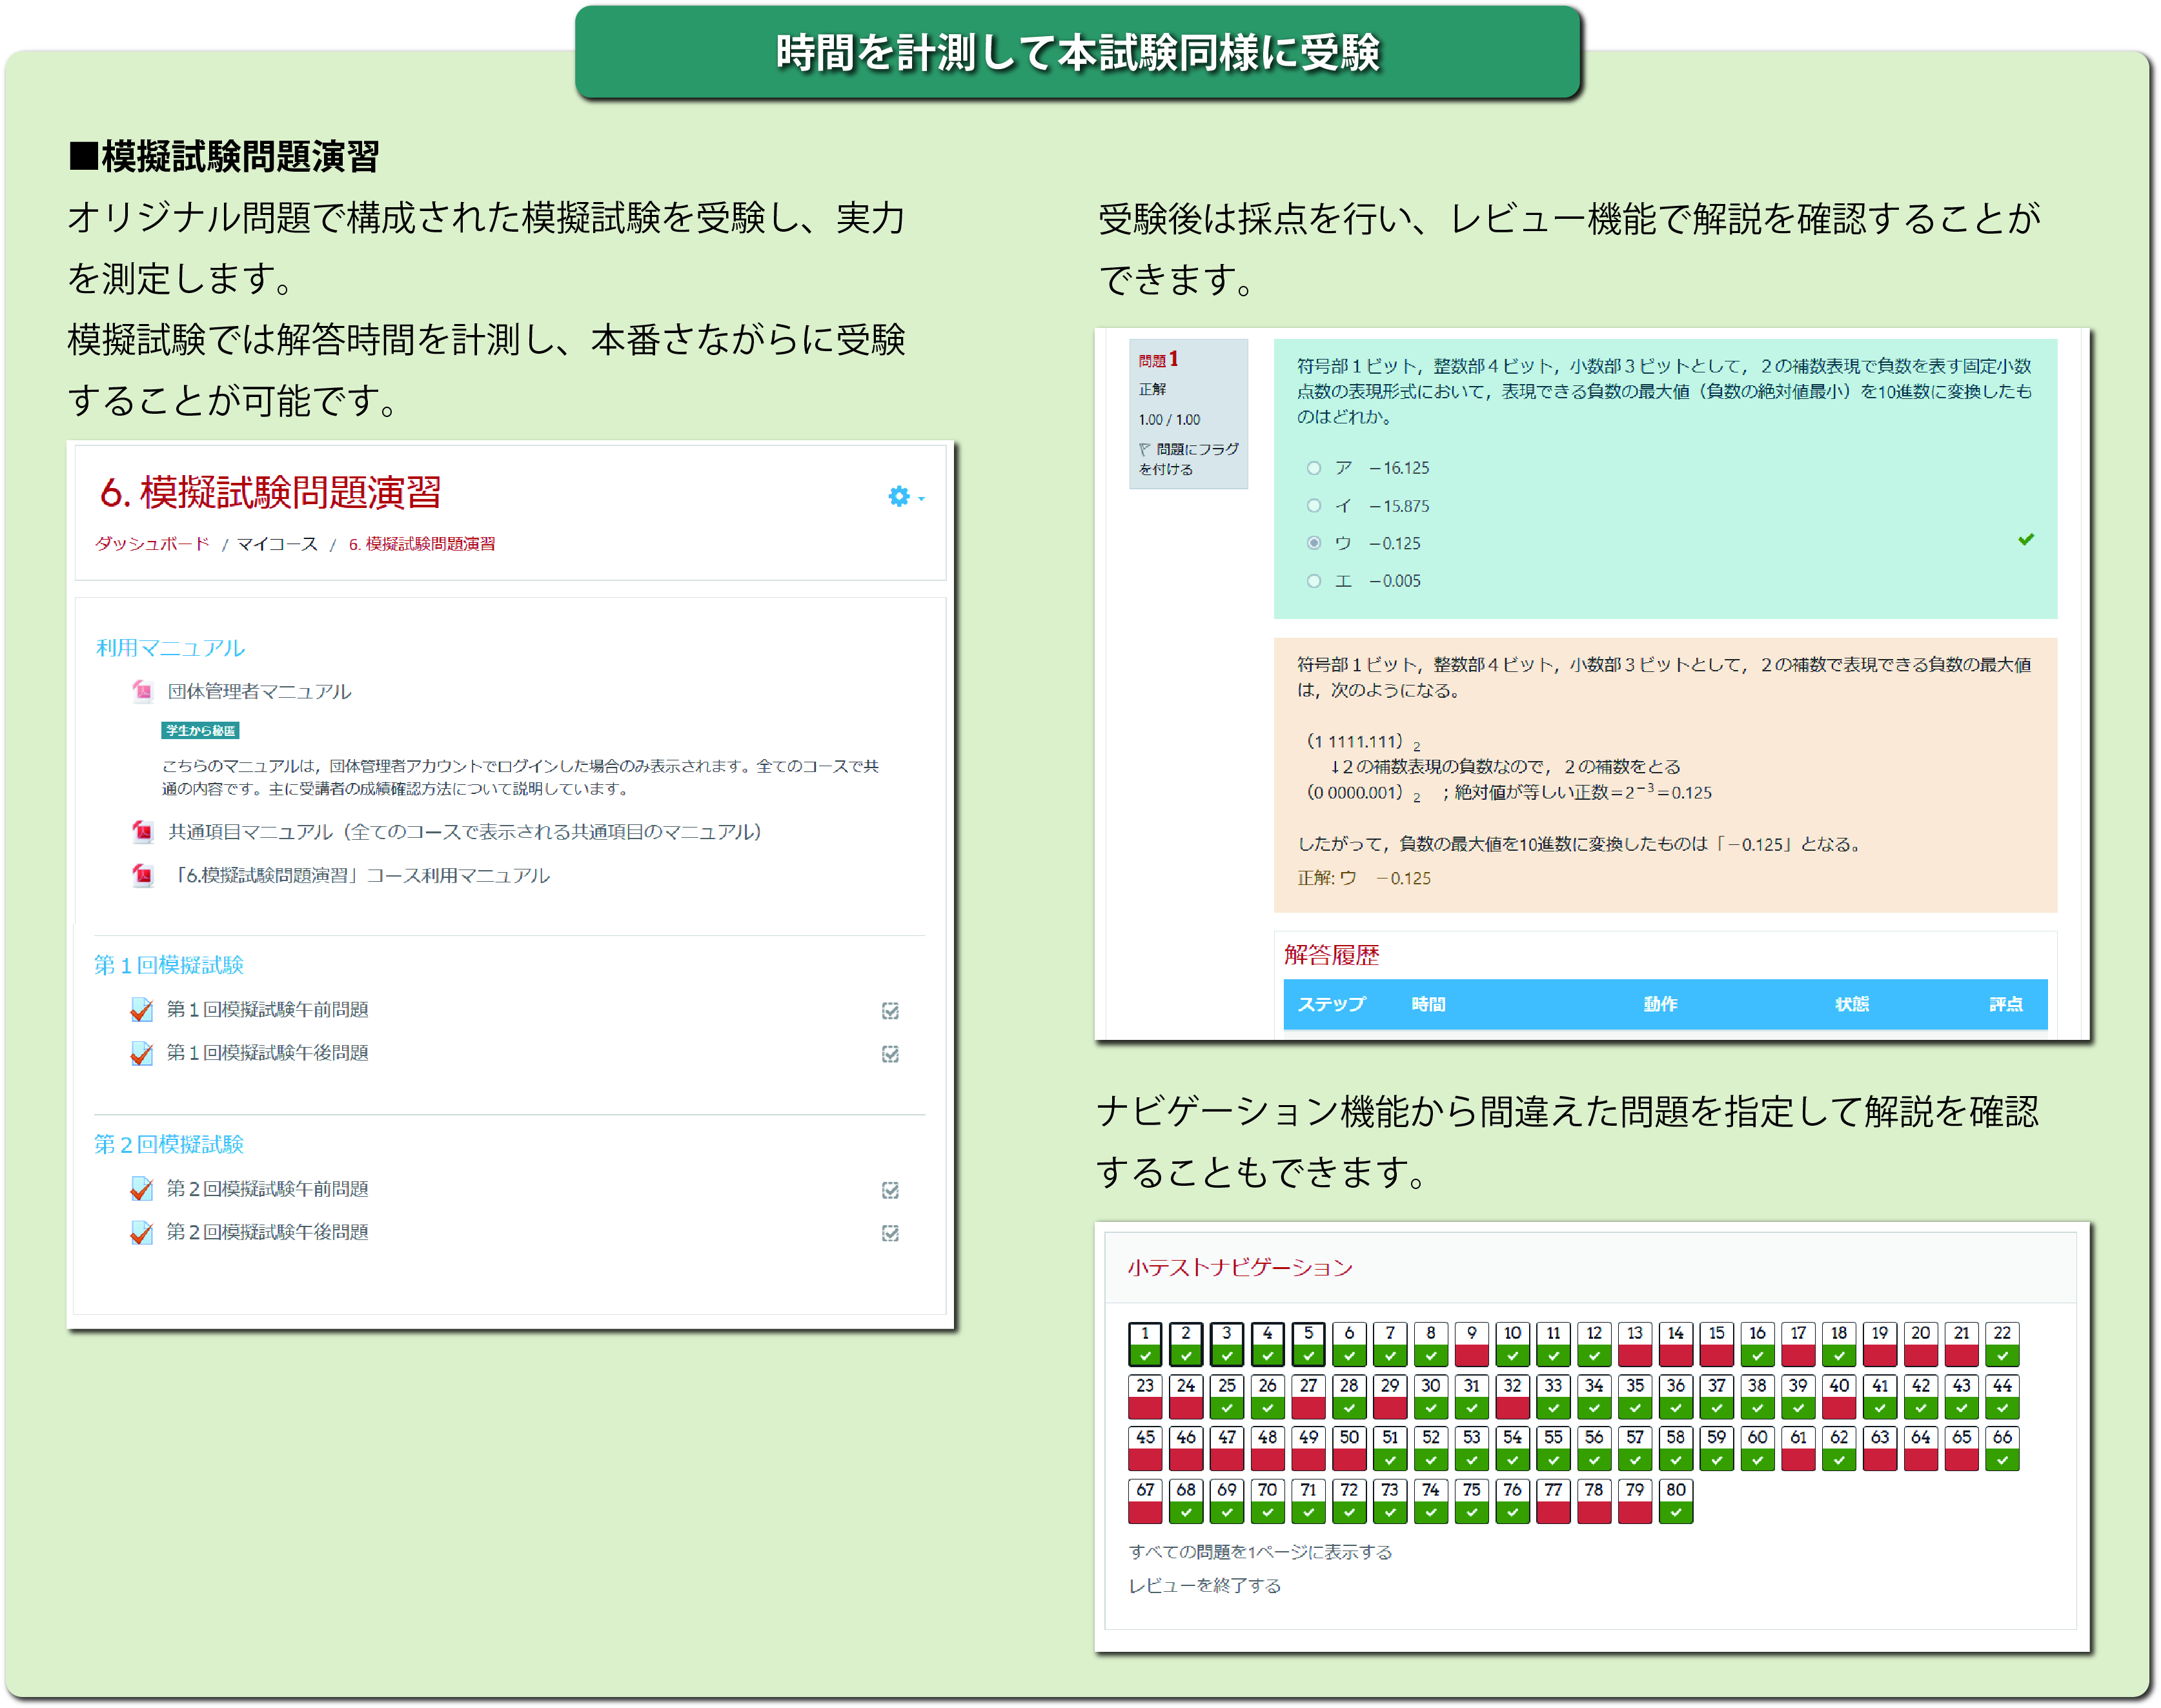Toggle completion checkbox for 第1回模擬試験午前問題

click(x=890, y=1011)
